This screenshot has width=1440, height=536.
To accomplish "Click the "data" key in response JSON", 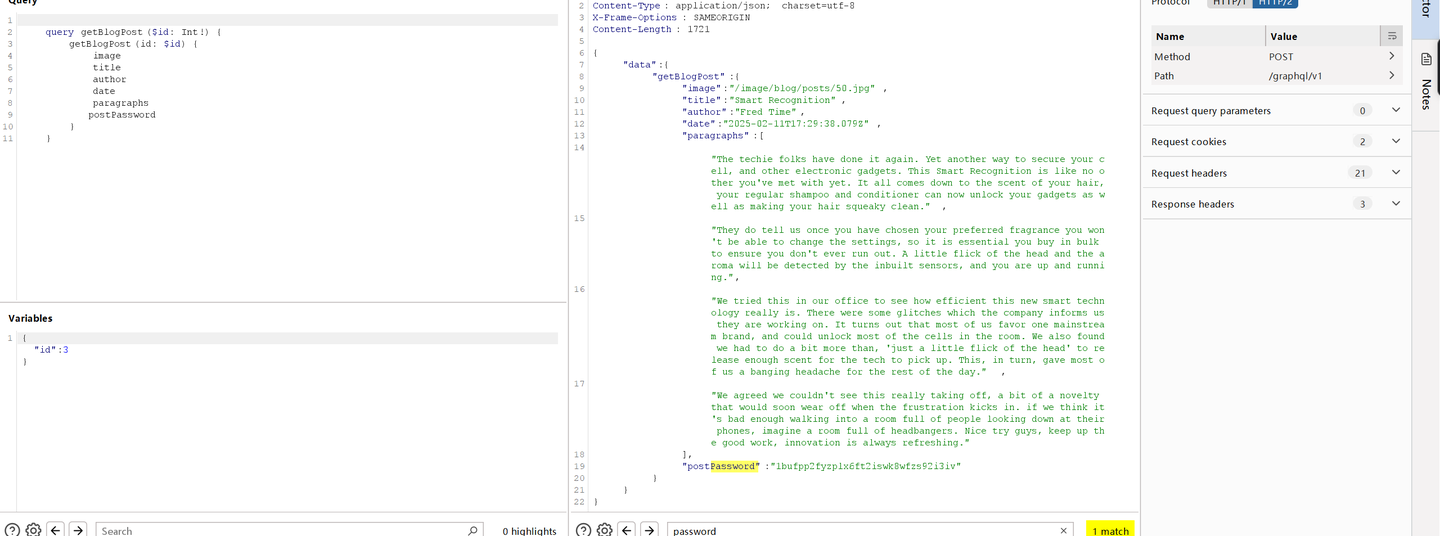I will point(639,64).
